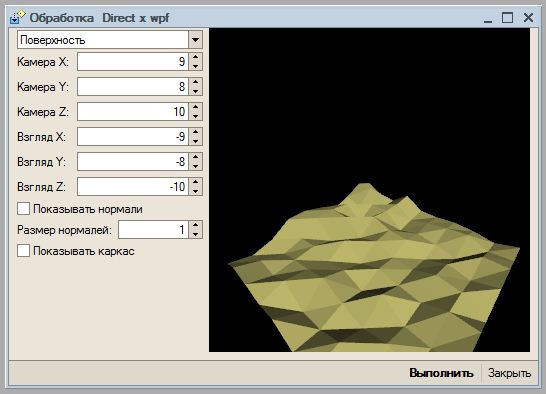Image resolution: width=546 pixels, height=394 pixels.
Task: Enable Показывать нормали checkbox
Action: tap(23, 209)
